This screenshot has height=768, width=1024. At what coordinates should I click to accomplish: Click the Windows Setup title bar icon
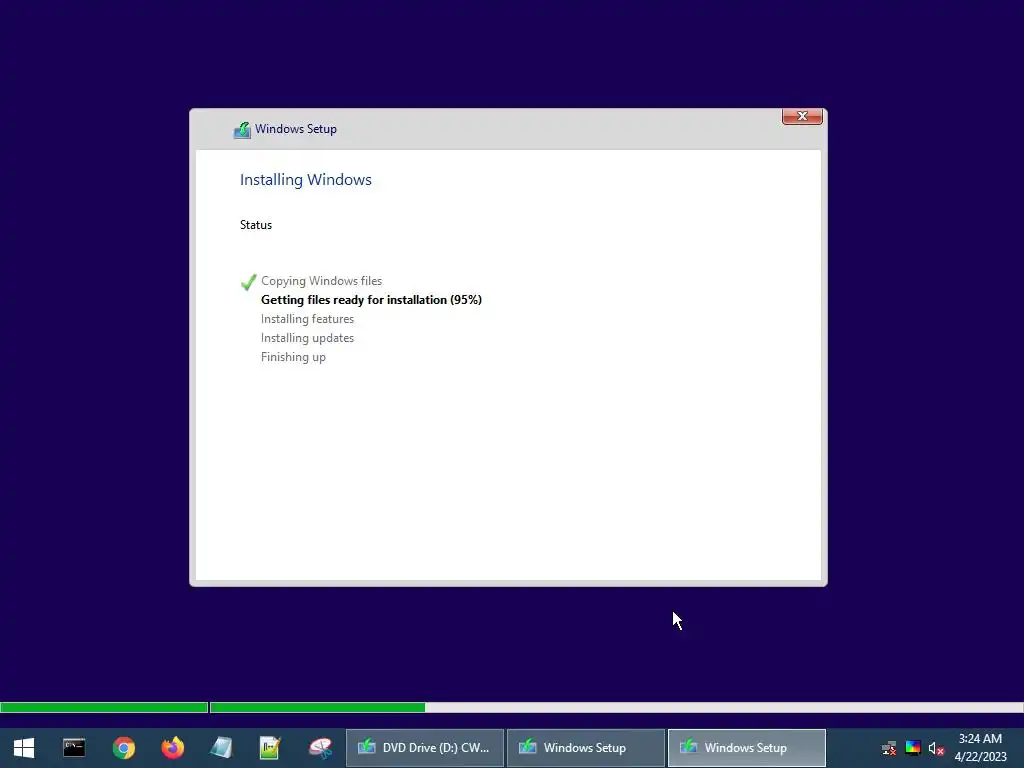pyautogui.click(x=242, y=130)
